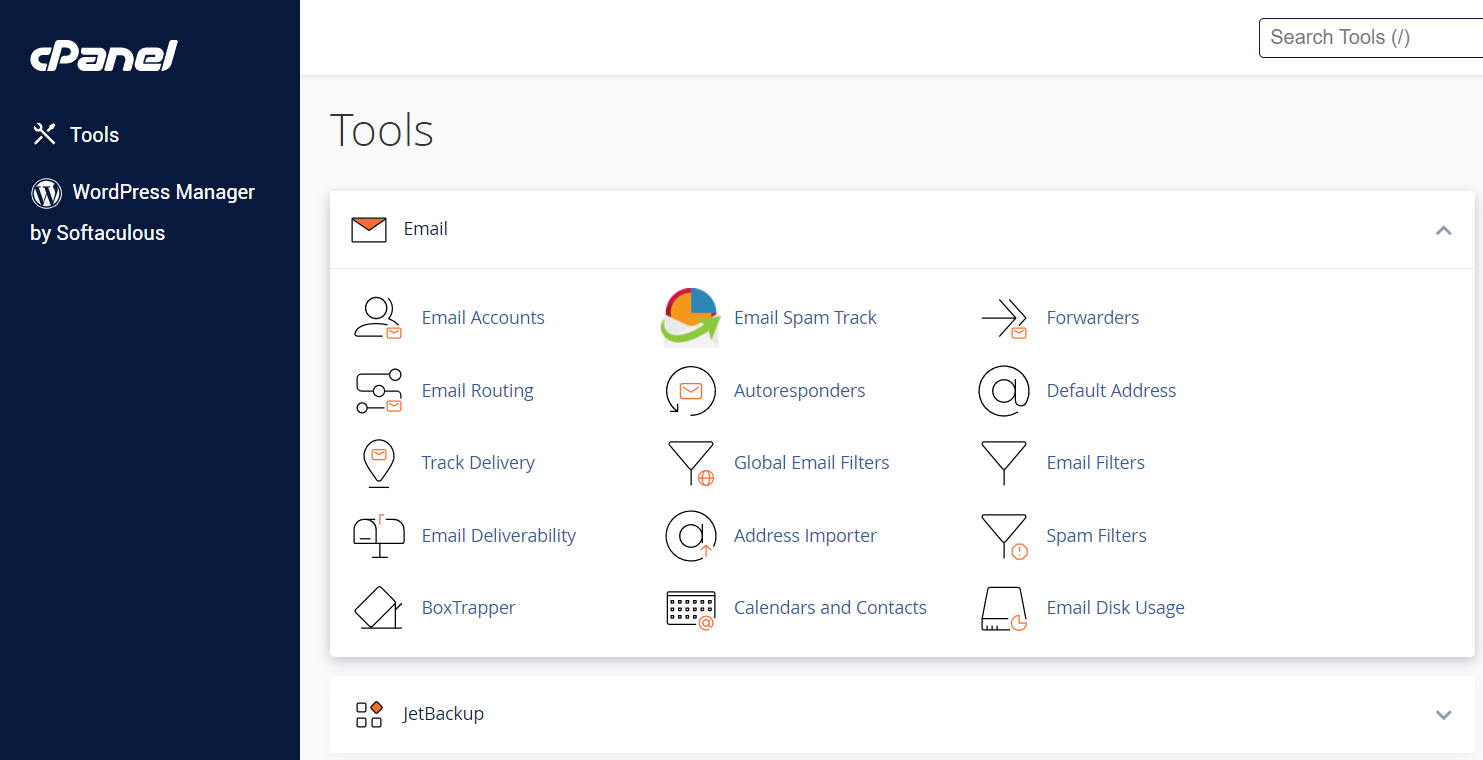Image resolution: width=1483 pixels, height=760 pixels.
Task: Open WordPress Manager by Softaculous
Action: point(143,212)
